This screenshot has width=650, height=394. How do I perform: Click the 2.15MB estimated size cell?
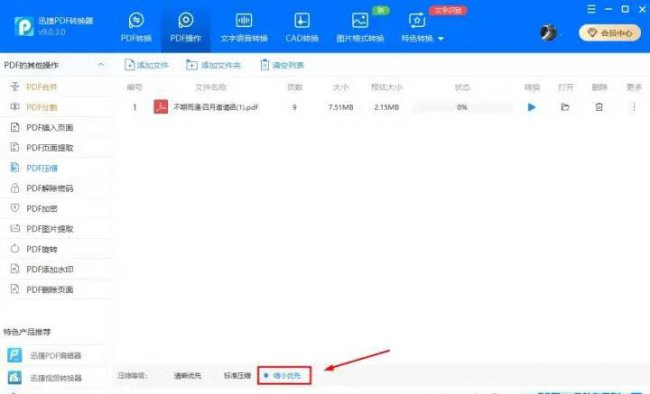[386, 107]
